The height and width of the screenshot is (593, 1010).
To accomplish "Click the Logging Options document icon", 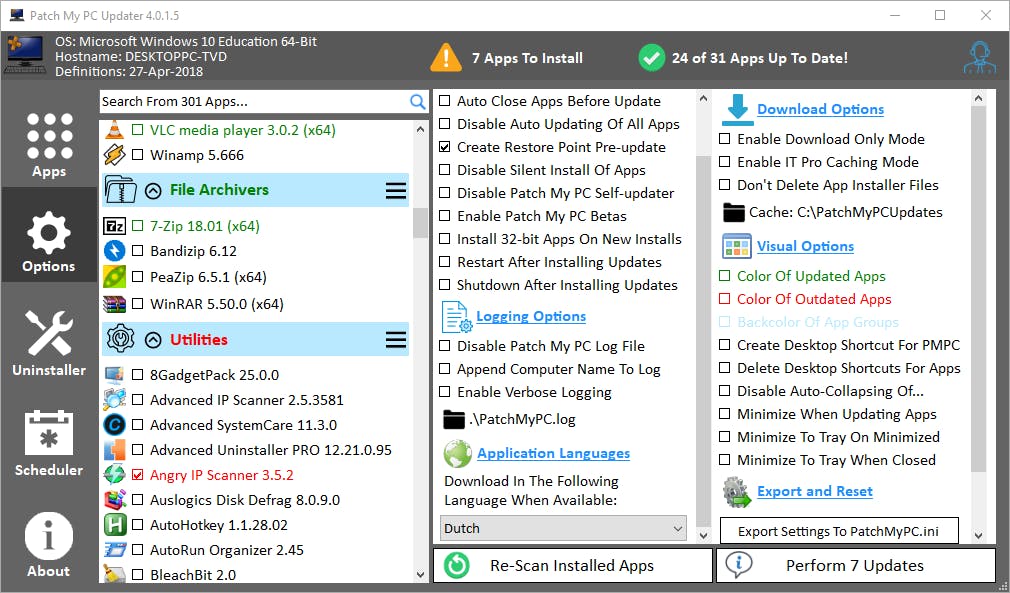I will (457, 317).
